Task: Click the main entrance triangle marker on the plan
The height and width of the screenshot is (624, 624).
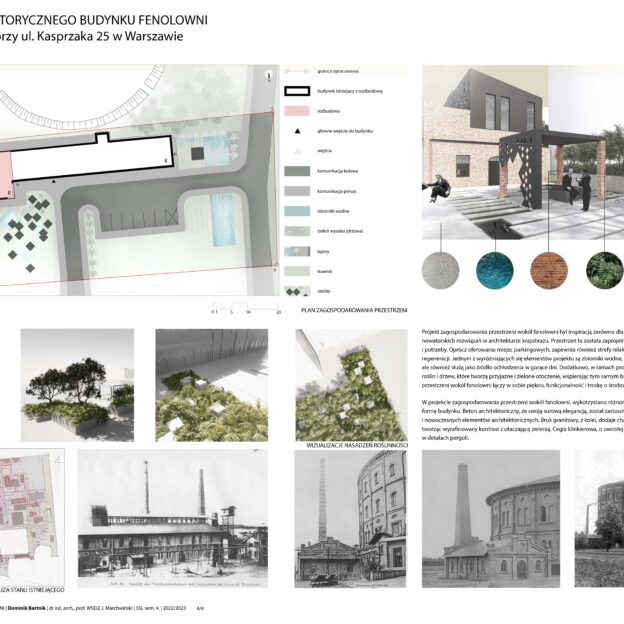Action: click(x=54, y=181)
